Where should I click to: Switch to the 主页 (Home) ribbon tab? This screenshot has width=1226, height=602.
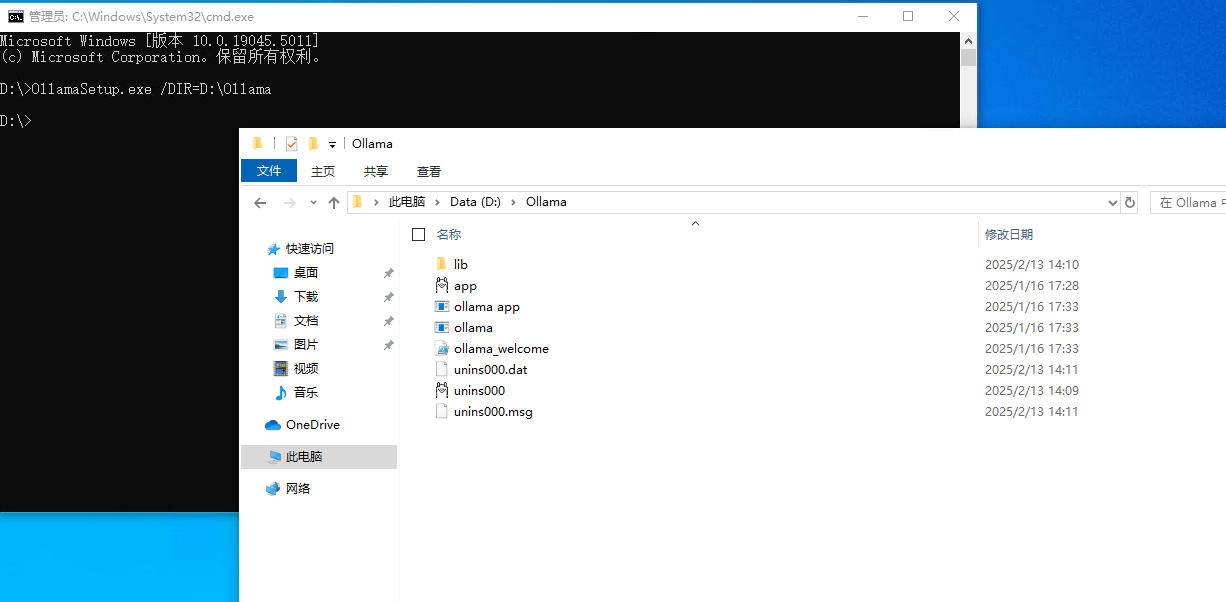[x=323, y=172]
